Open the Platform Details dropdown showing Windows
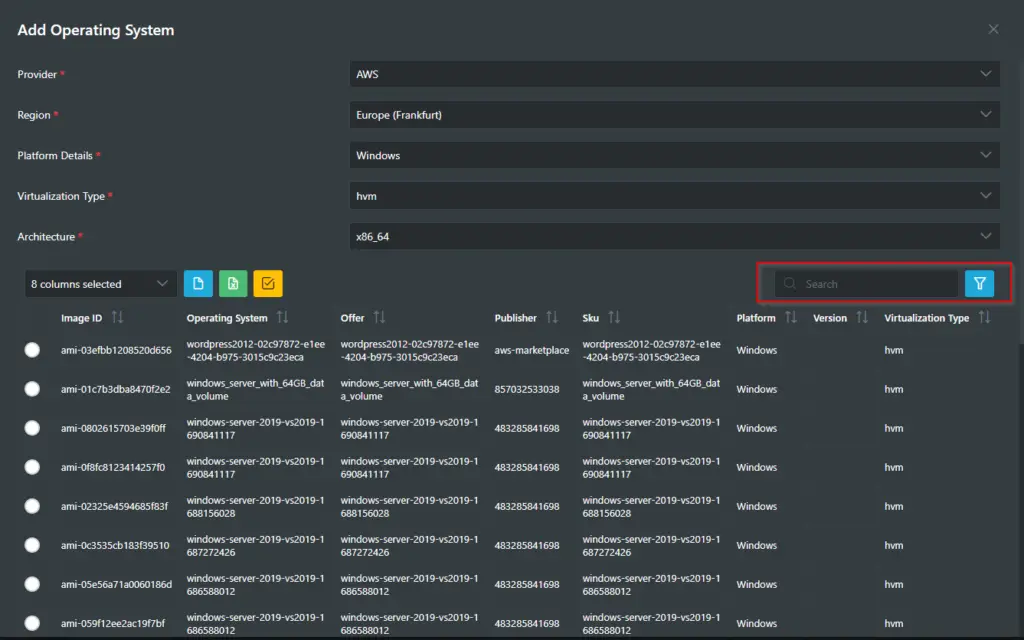 [x=675, y=155]
